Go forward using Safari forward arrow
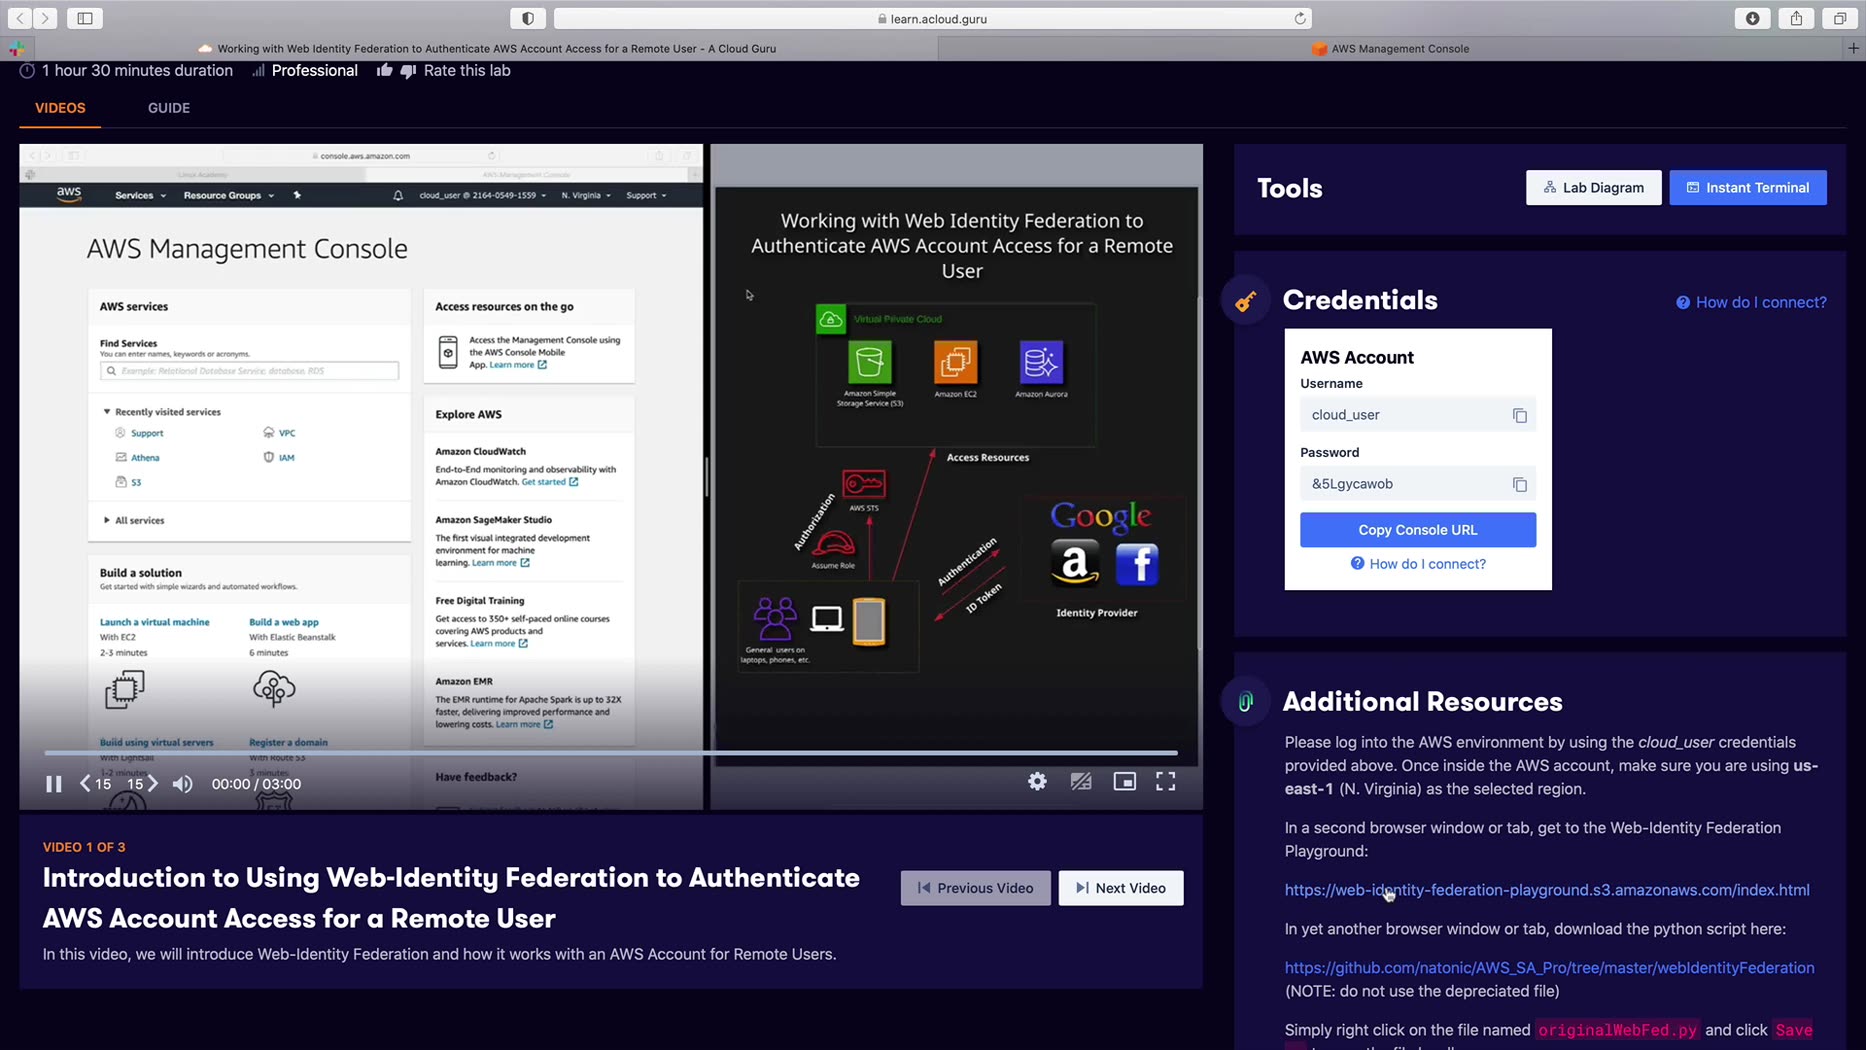The image size is (1866, 1050). click(45, 18)
